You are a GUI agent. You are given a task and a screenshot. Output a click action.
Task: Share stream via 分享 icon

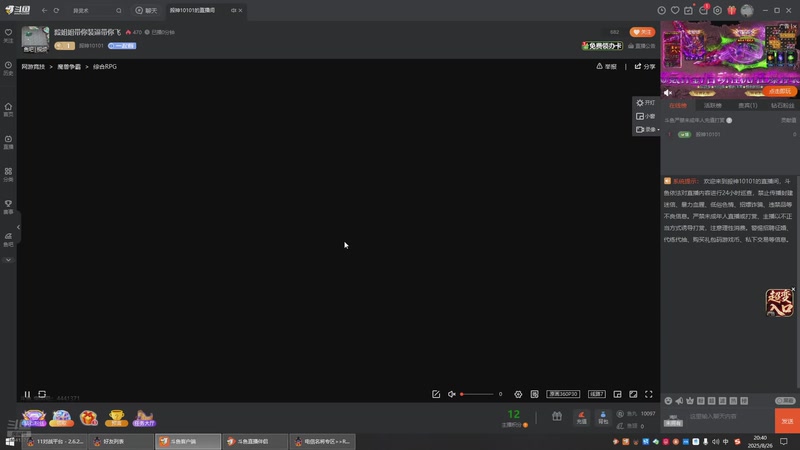point(645,66)
